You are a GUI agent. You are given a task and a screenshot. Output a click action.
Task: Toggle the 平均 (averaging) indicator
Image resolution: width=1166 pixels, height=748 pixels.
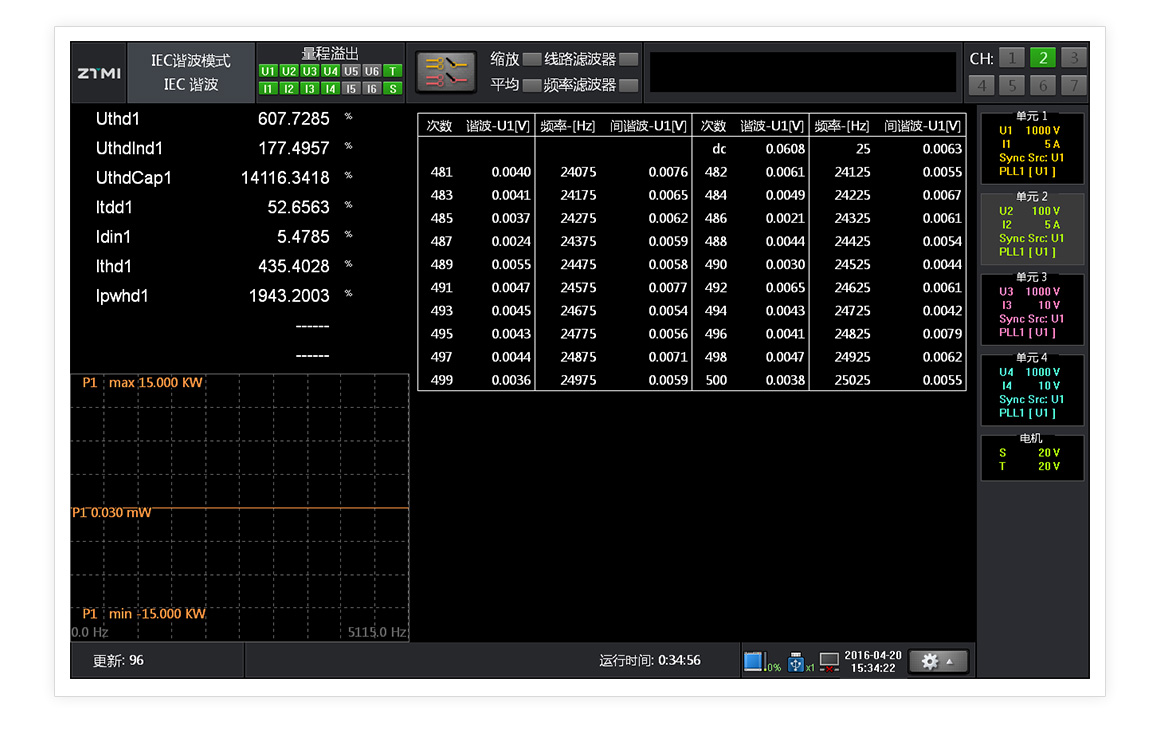pyautogui.click(x=531, y=86)
